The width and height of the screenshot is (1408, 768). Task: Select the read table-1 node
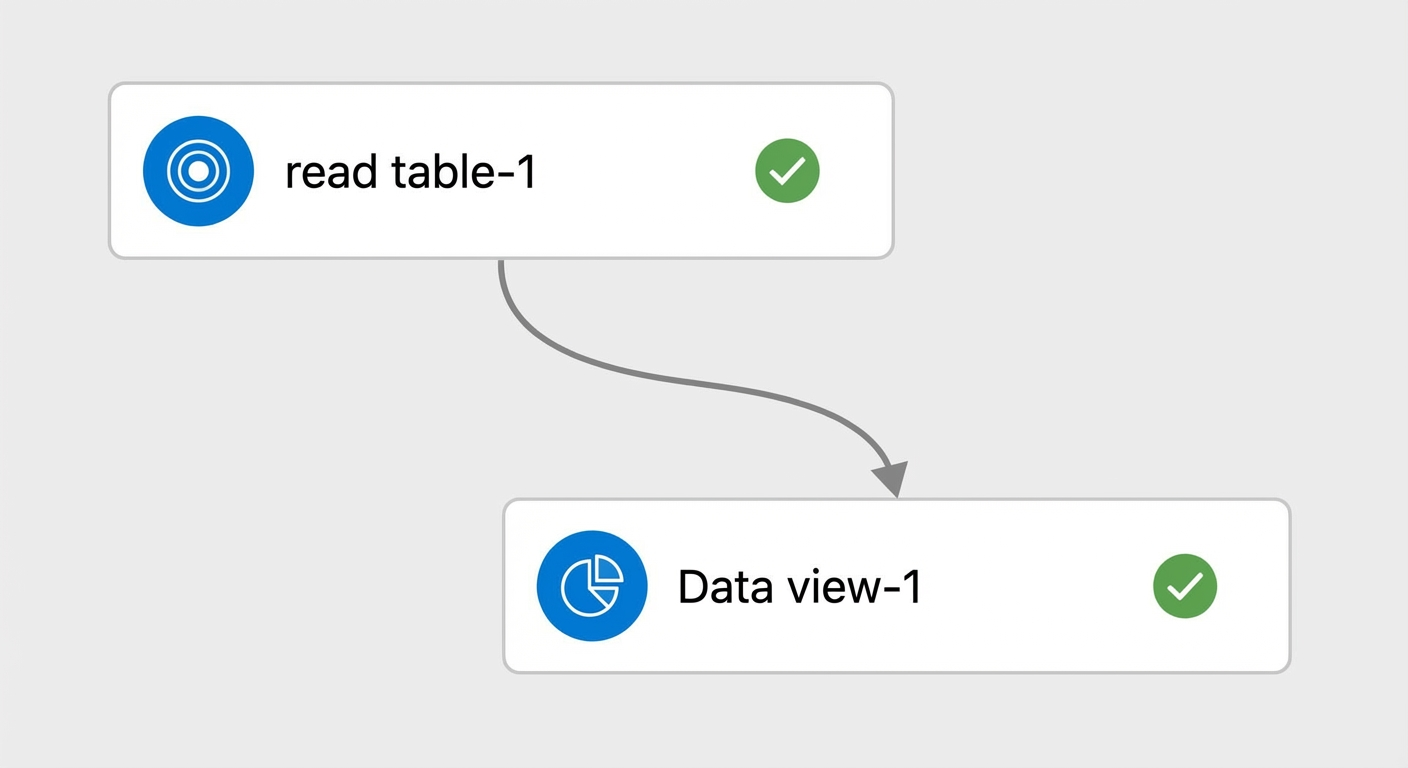coord(501,171)
